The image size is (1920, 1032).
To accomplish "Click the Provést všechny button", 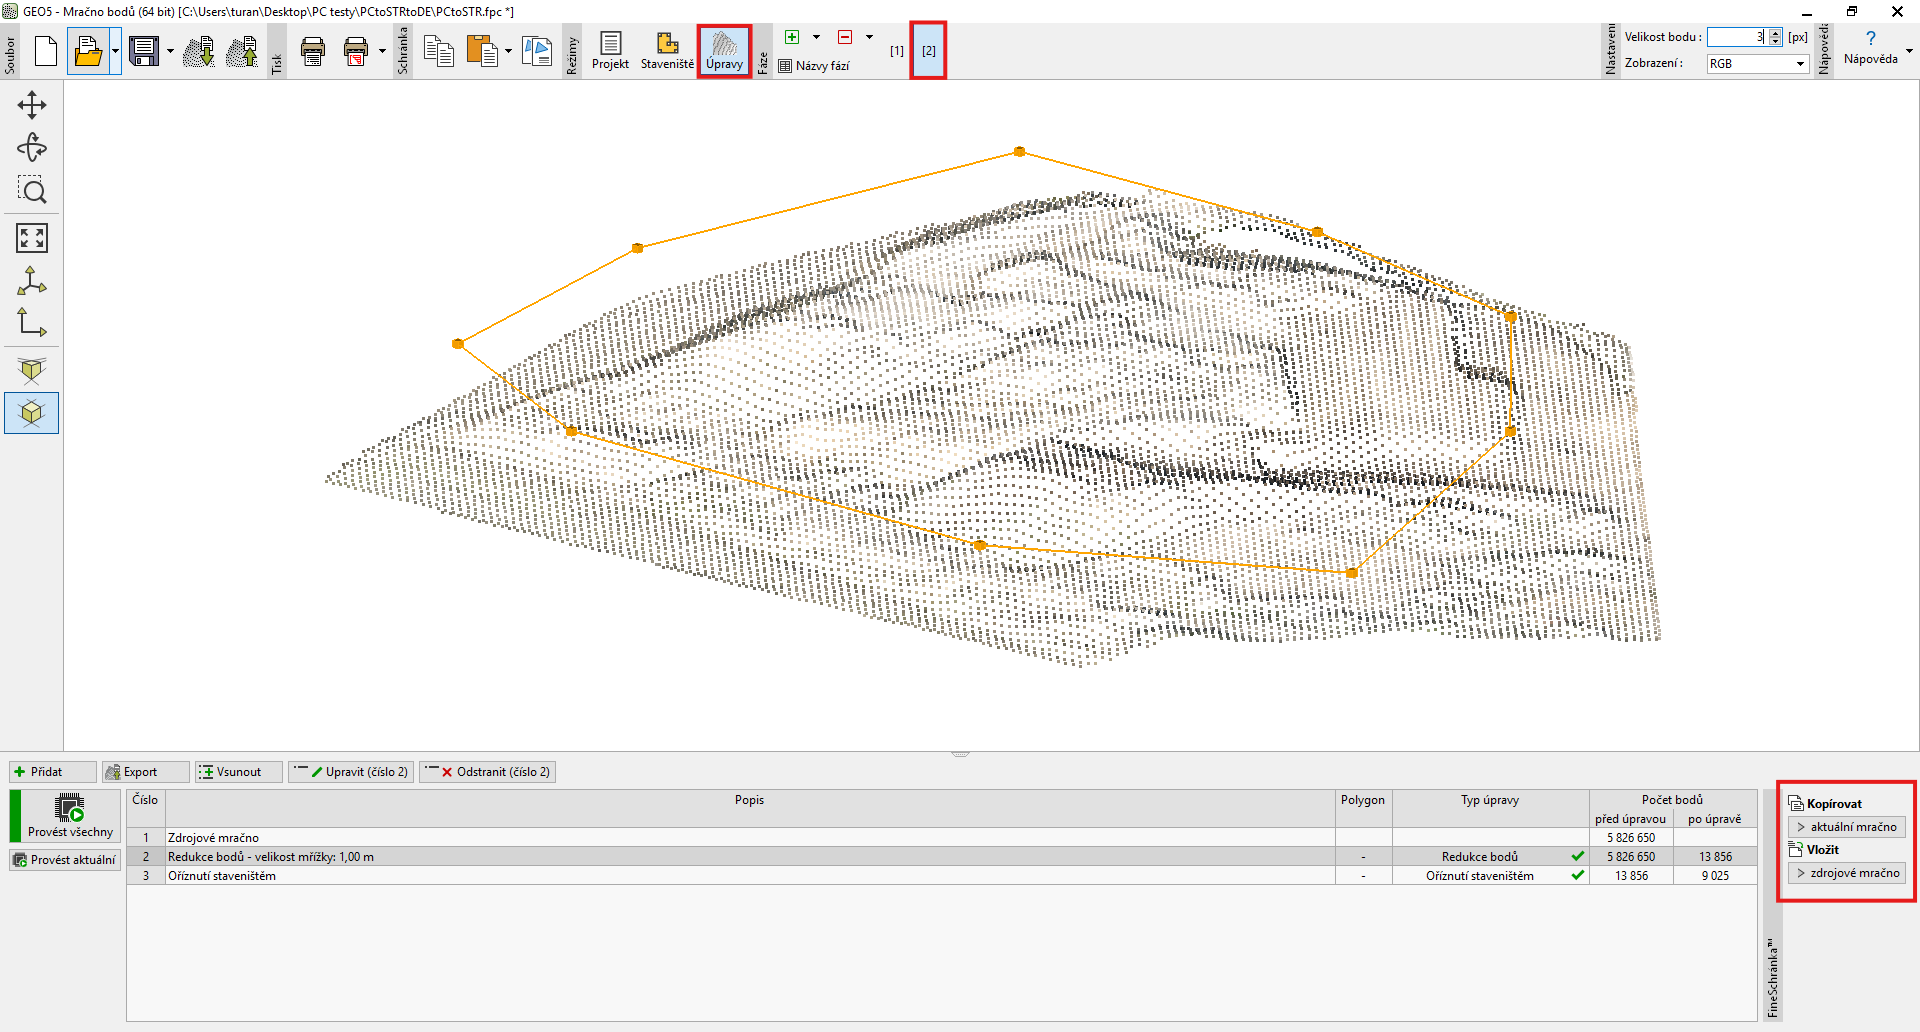I will tap(70, 815).
